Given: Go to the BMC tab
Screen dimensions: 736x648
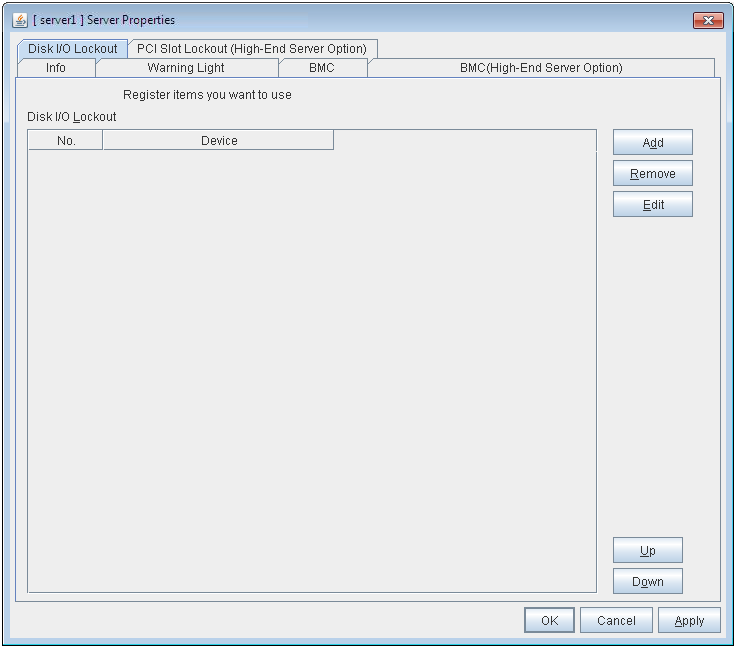Looking at the screenshot, I should (x=322, y=68).
